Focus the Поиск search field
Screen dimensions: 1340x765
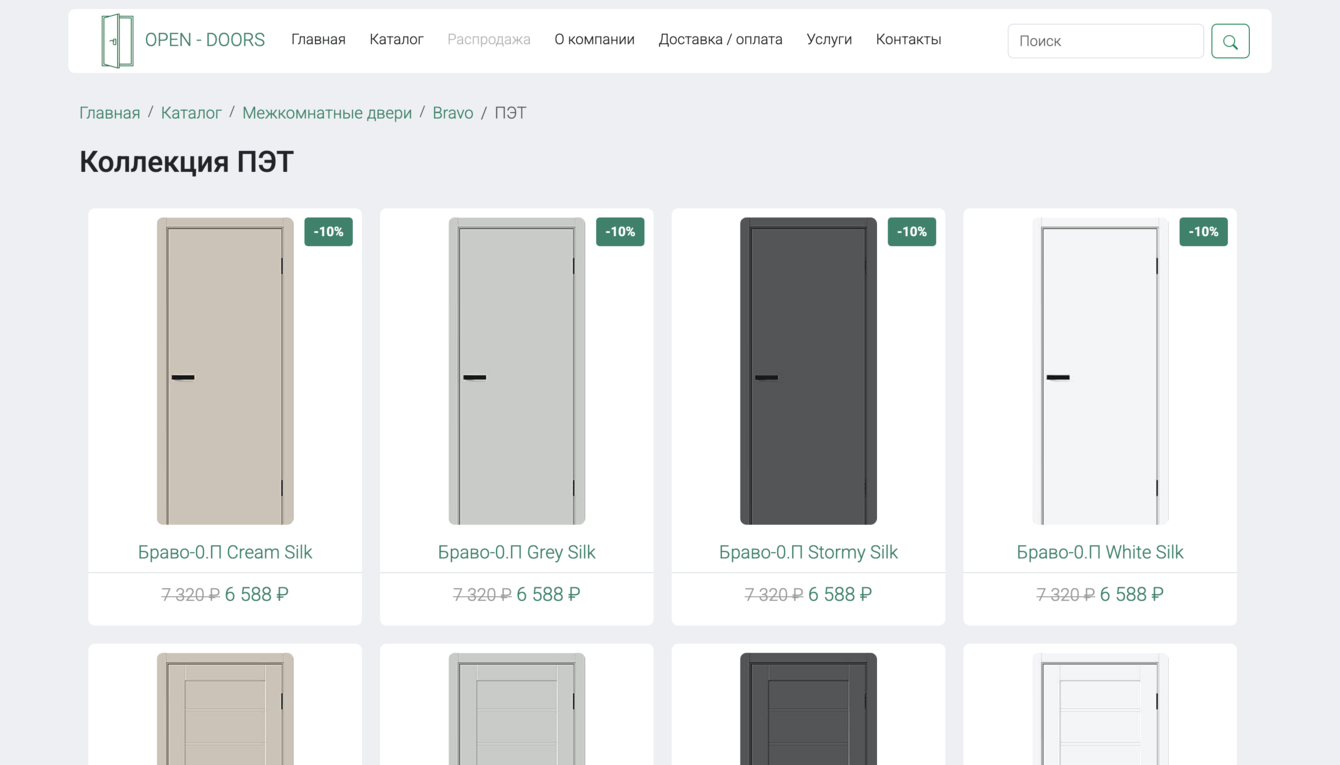tap(1105, 41)
